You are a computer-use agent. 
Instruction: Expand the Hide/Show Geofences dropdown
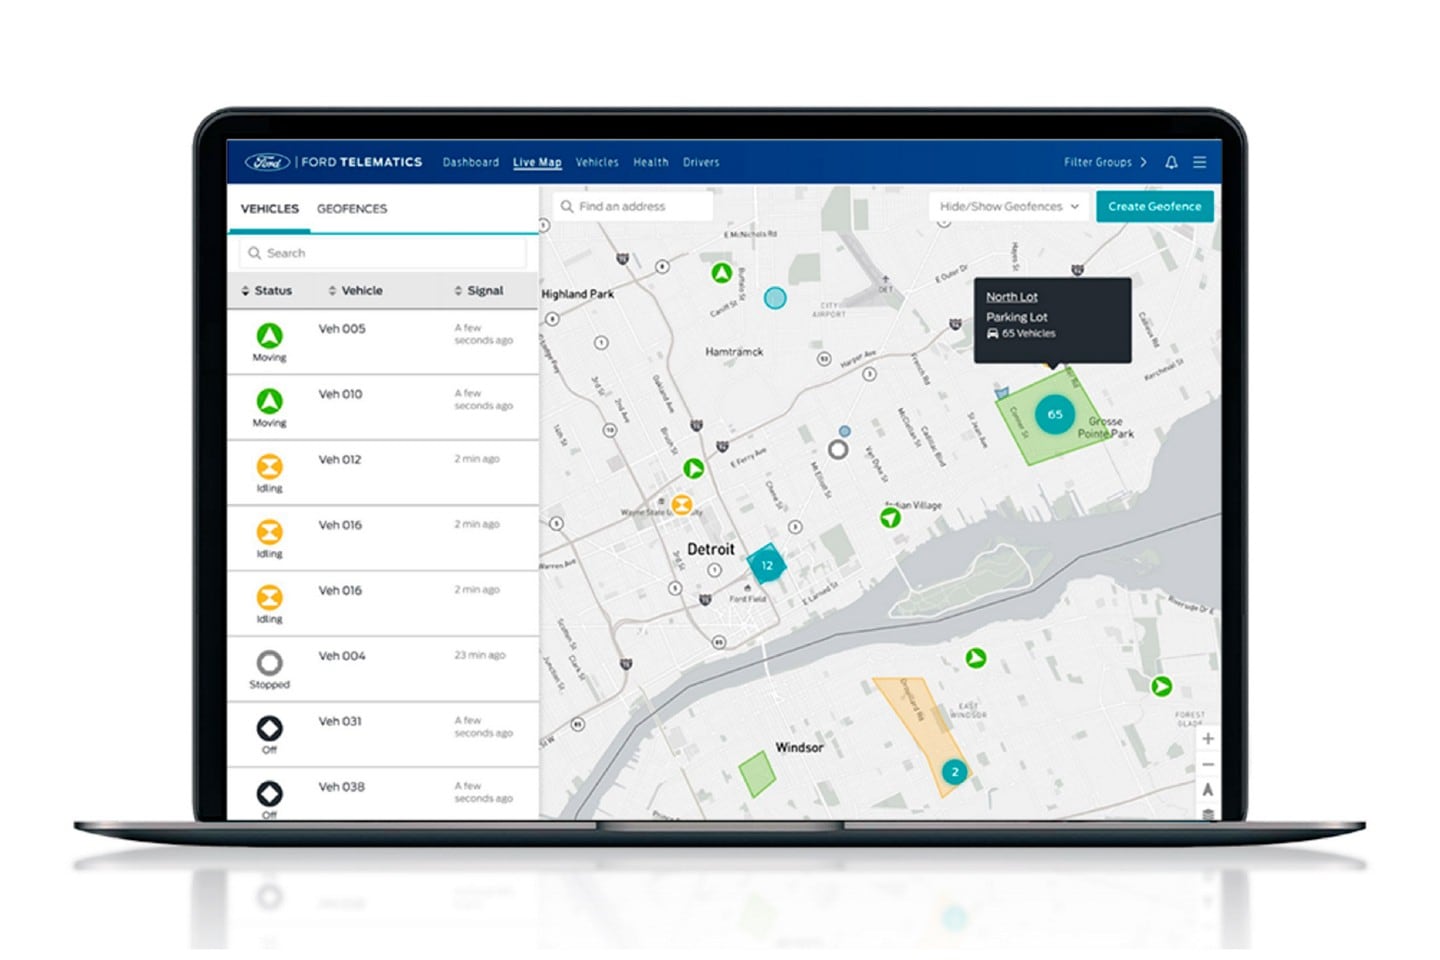1009,207
